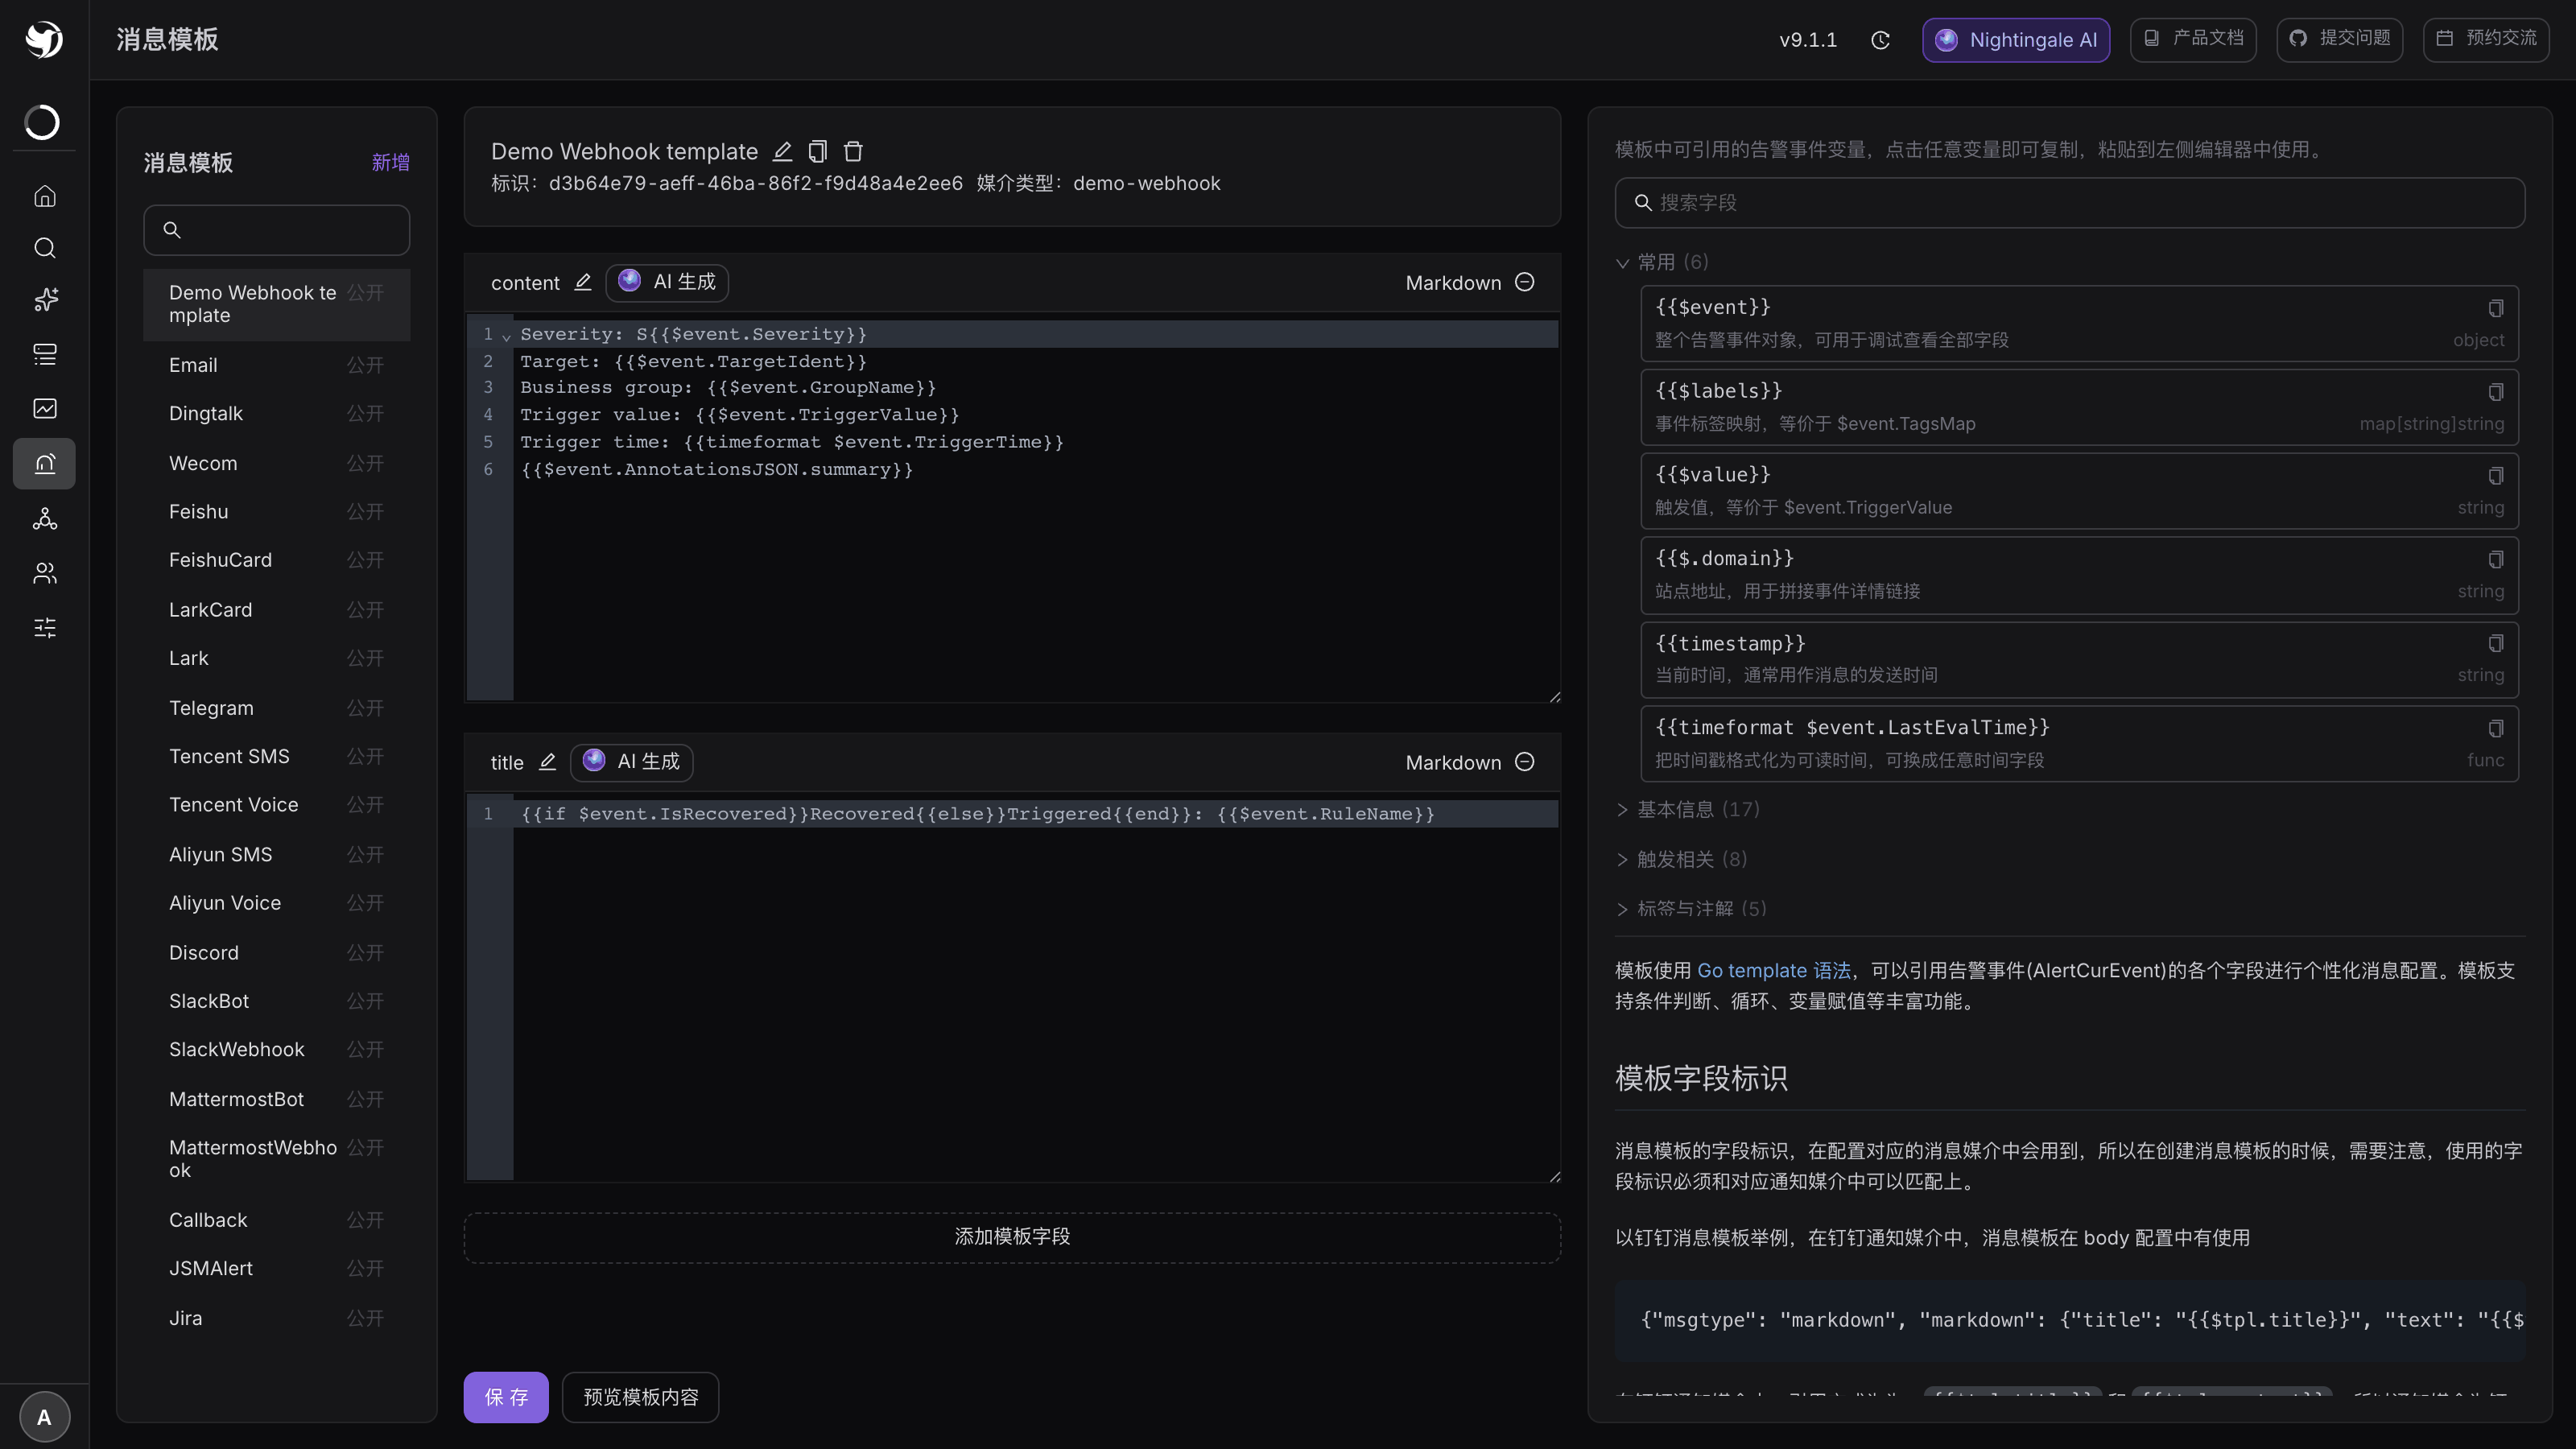Screen dimensions: 2576x1449
Task: Open Nightingale AI assistant
Action: coord(2016,40)
